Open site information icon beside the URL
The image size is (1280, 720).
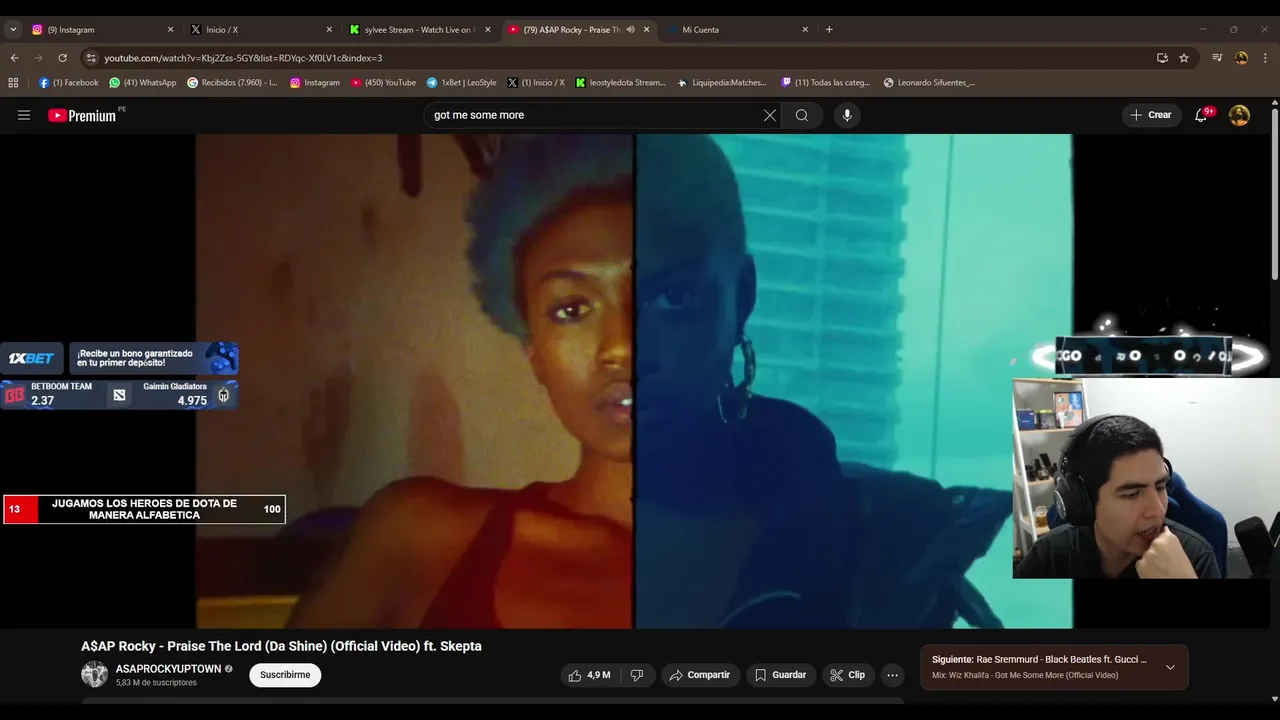91,58
